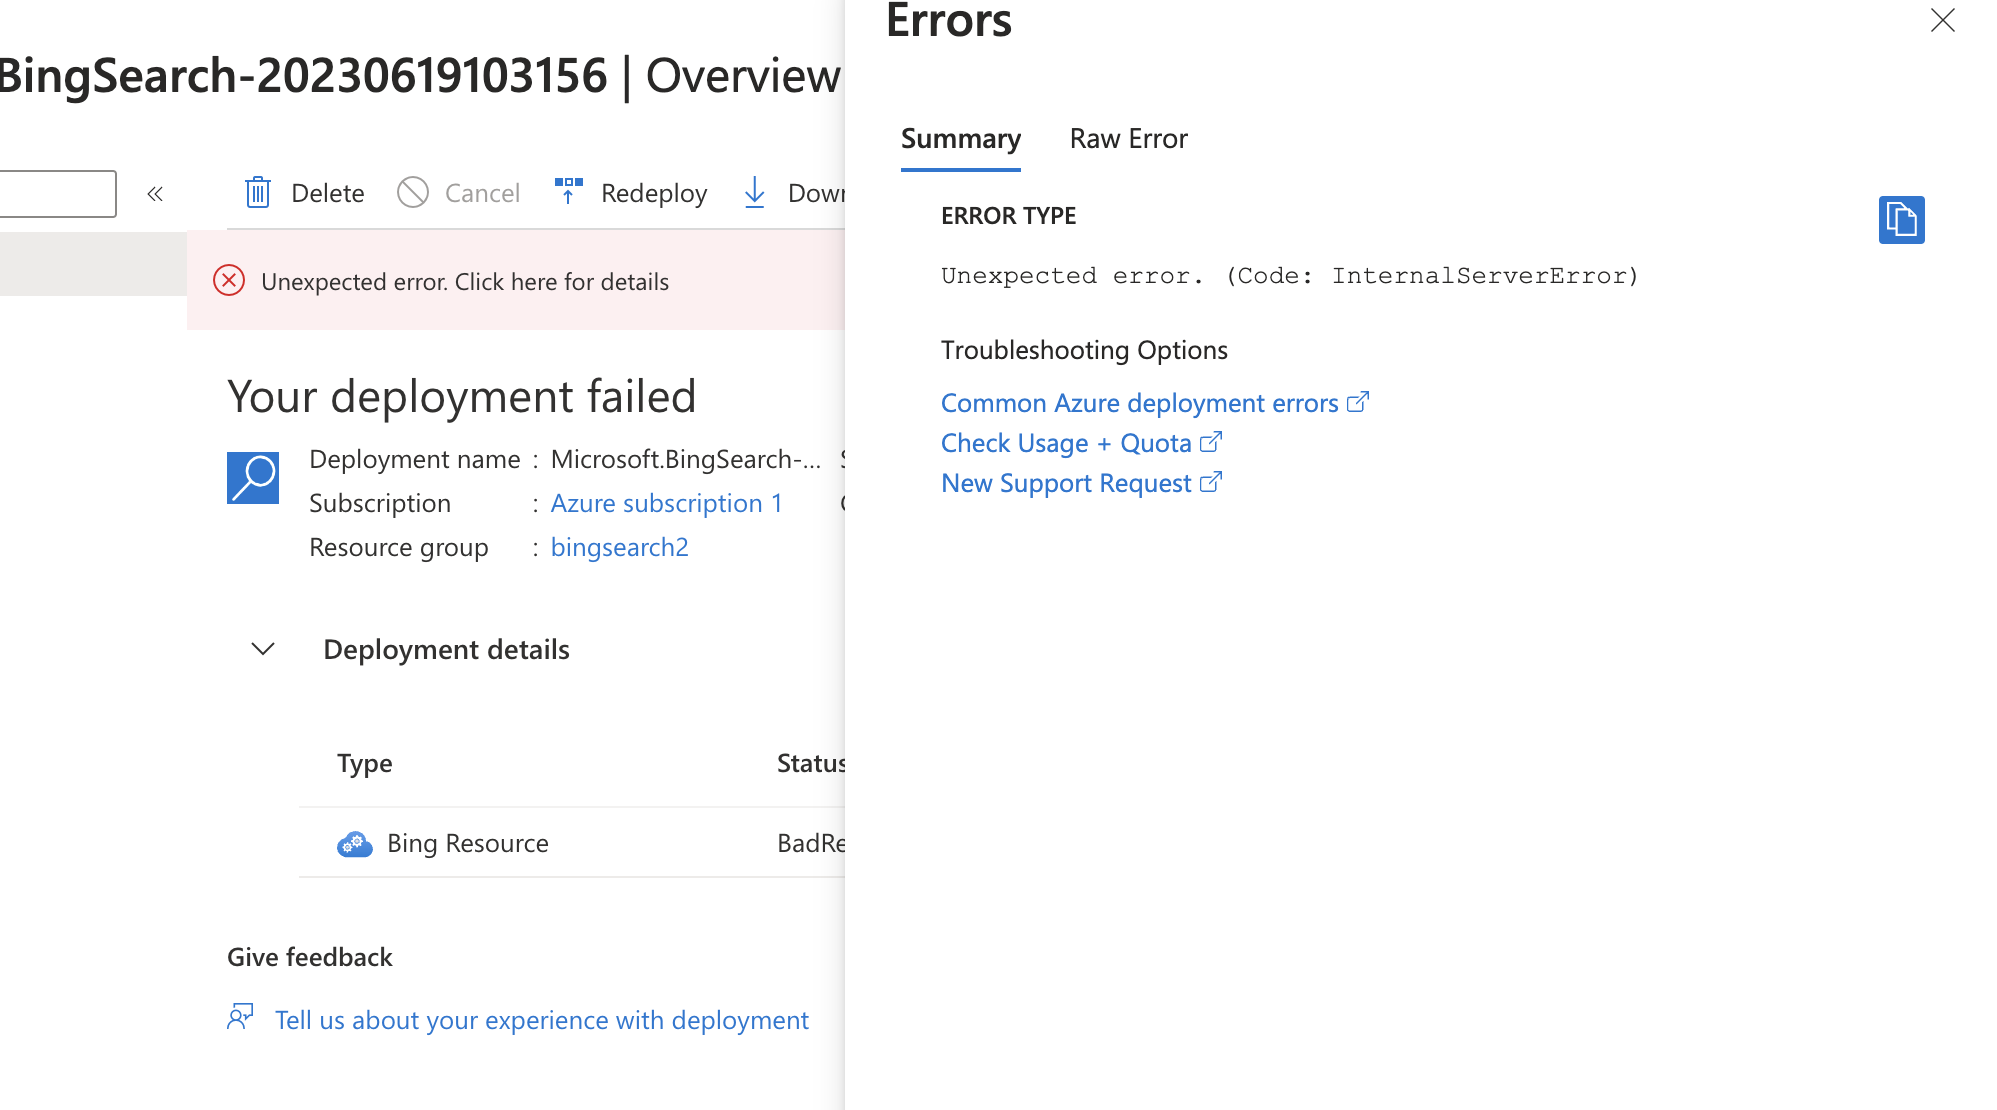Open external link icon beside New Support Request
Image resolution: width=1997 pixels, height=1110 pixels.
[1211, 482]
